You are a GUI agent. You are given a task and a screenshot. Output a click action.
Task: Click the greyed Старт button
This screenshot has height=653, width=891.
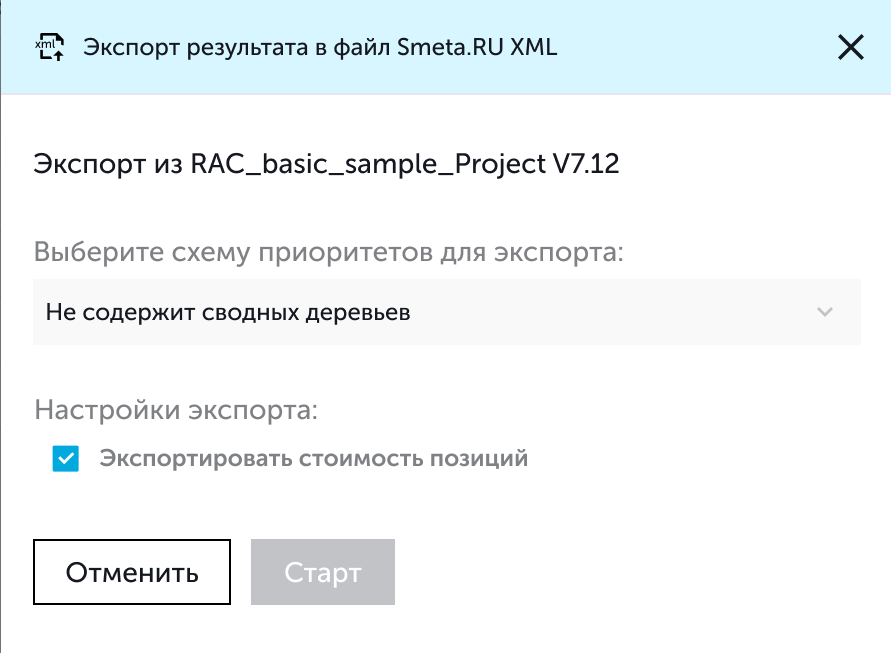322,573
